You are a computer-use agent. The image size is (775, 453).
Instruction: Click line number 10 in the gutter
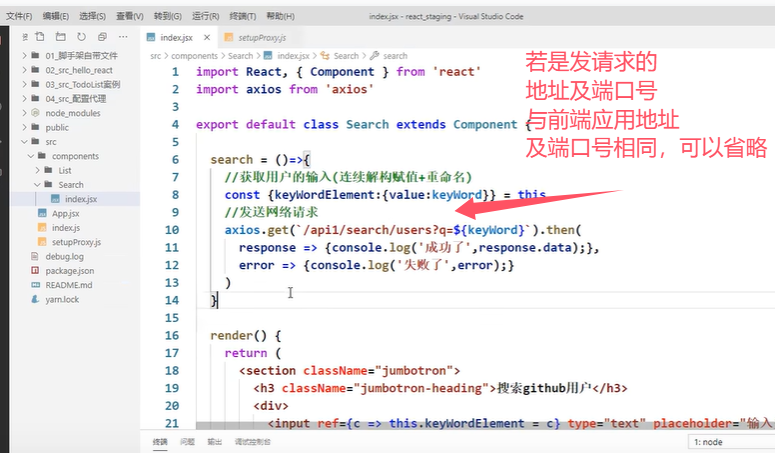pyautogui.click(x=172, y=230)
